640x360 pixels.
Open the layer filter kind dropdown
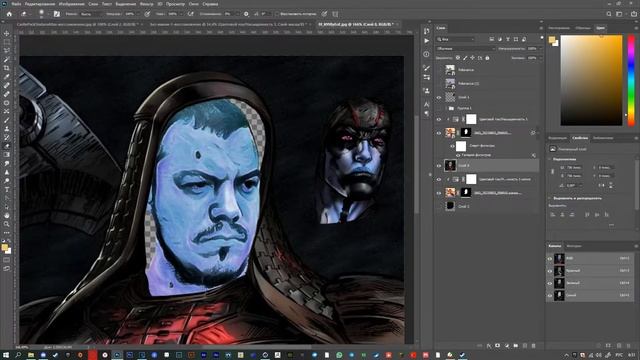(456, 39)
